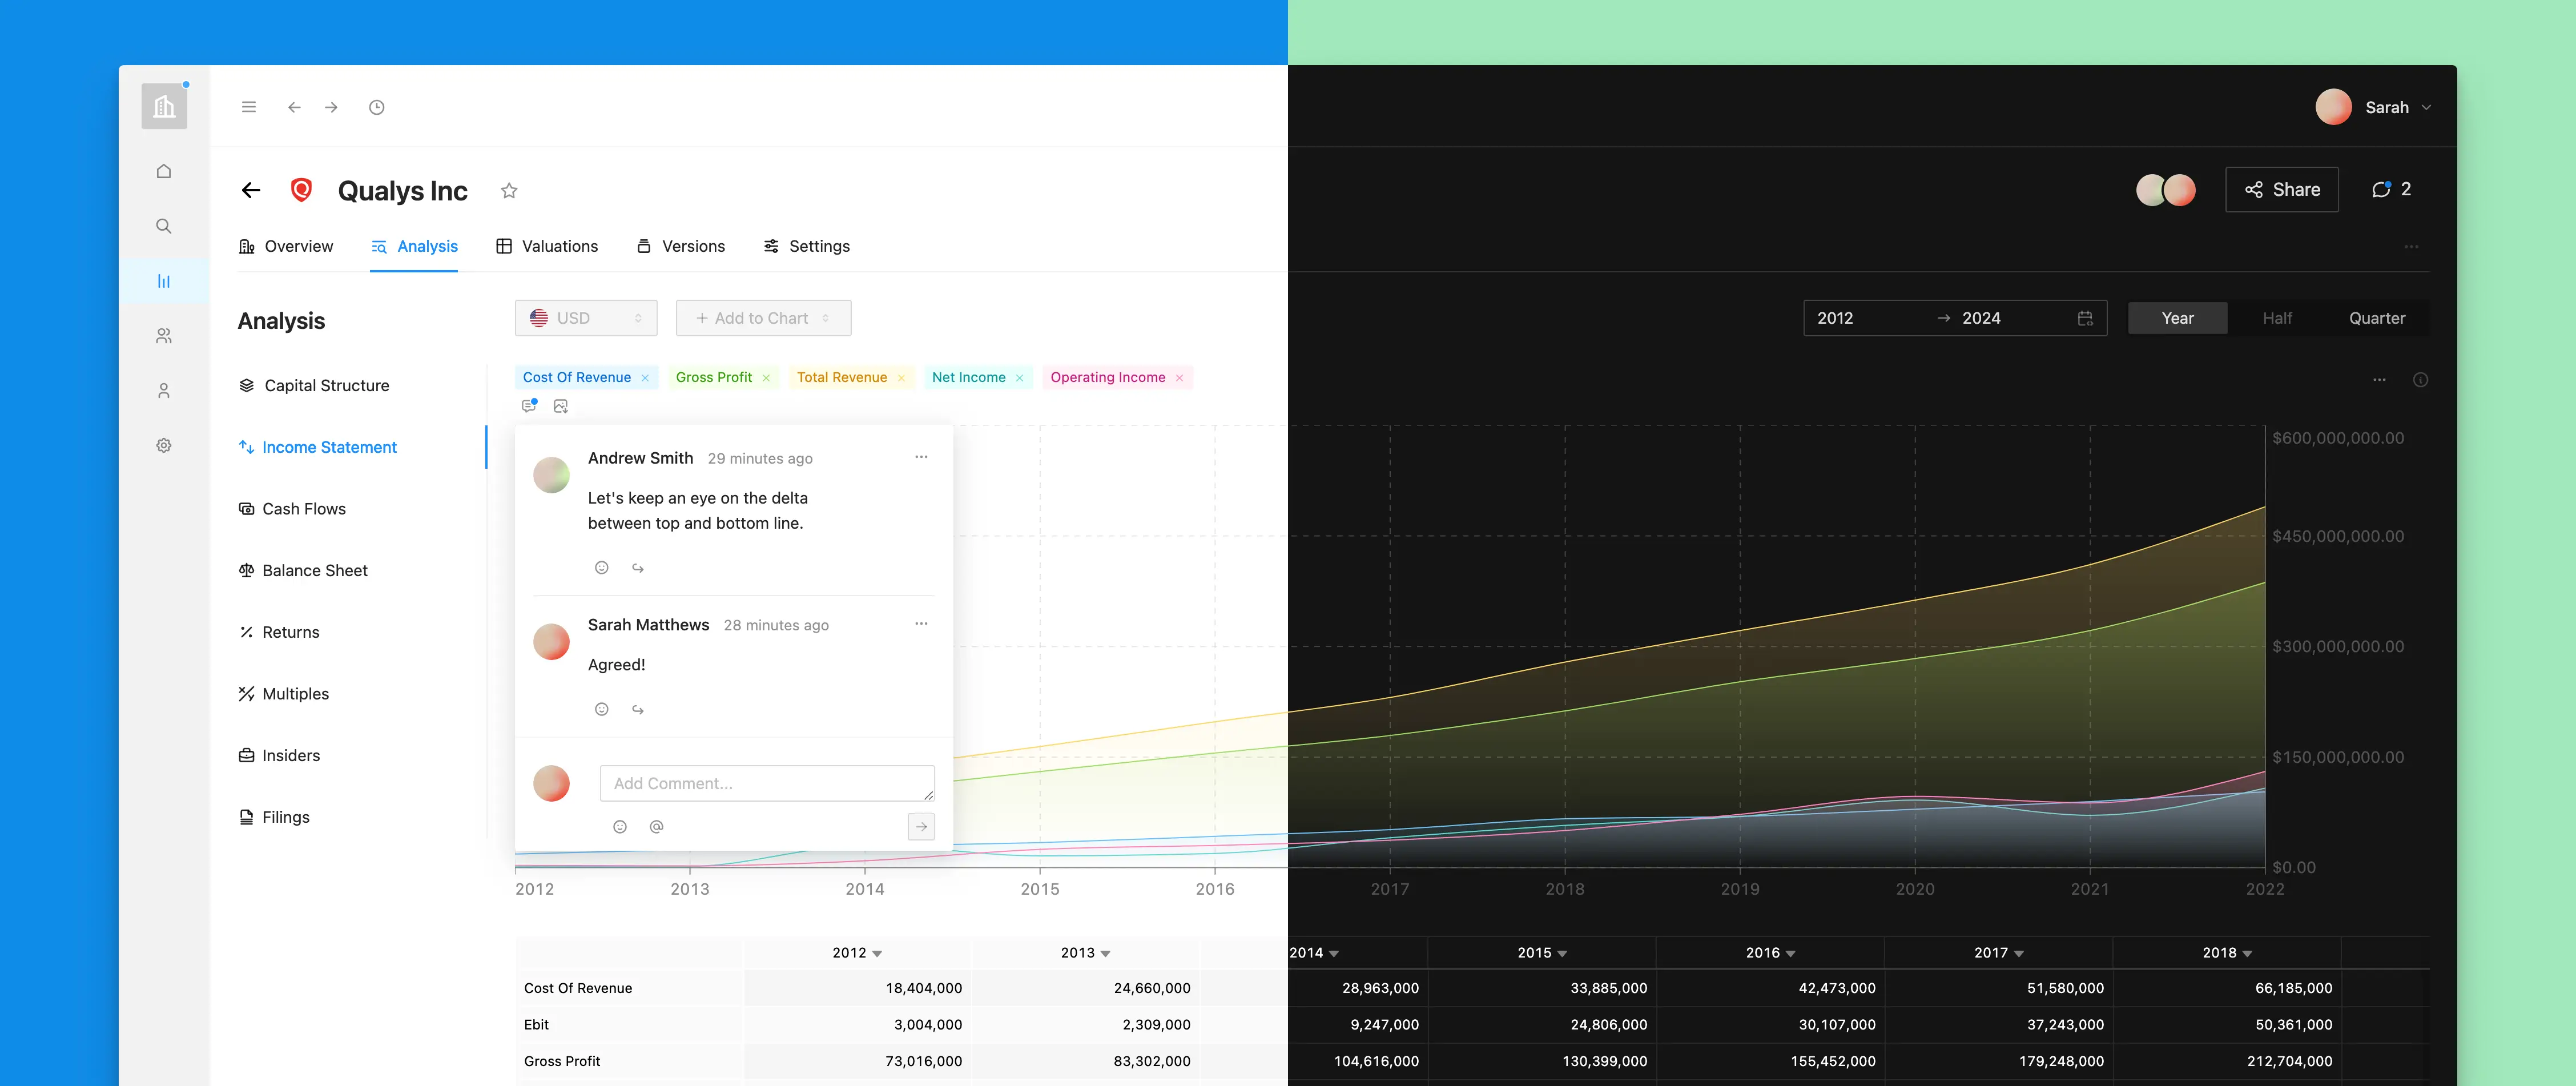Image resolution: width=2576 pixels, height=1086 pixels.
Task: Select Year period view
Action: [x=2177, y=318]
